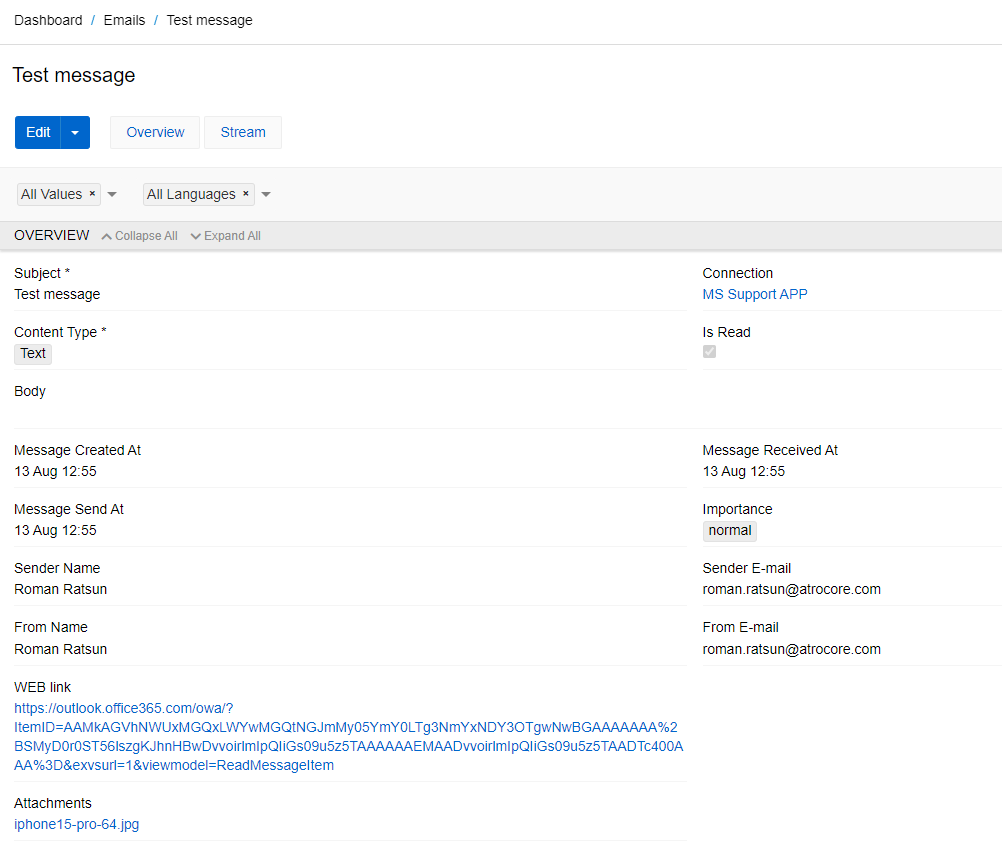This screenshot has height=847, width=1002.
Task: Click the caret next to All Languages
Action: [266, 195]
